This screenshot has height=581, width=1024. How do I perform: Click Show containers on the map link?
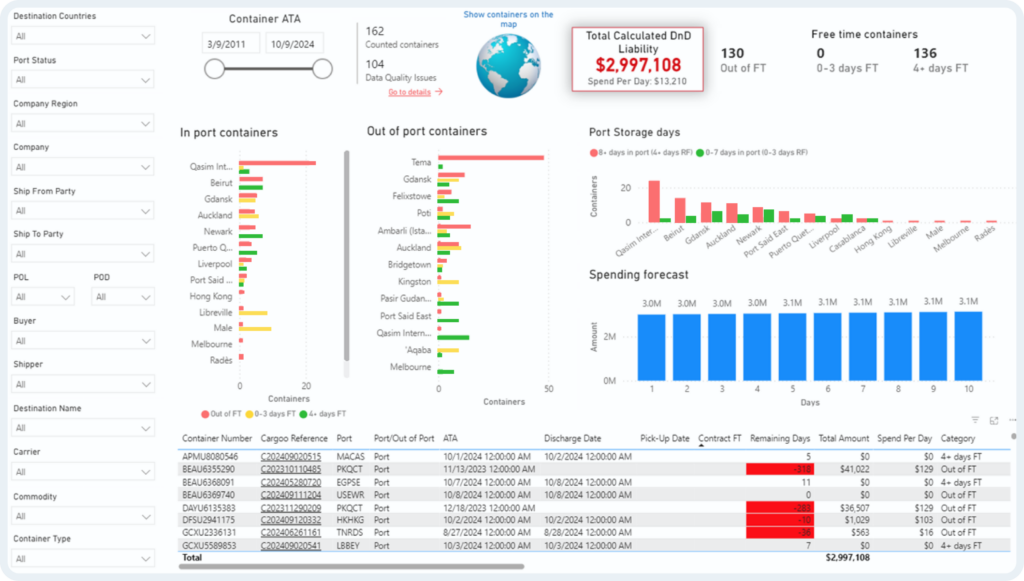(x=508, y=19)
